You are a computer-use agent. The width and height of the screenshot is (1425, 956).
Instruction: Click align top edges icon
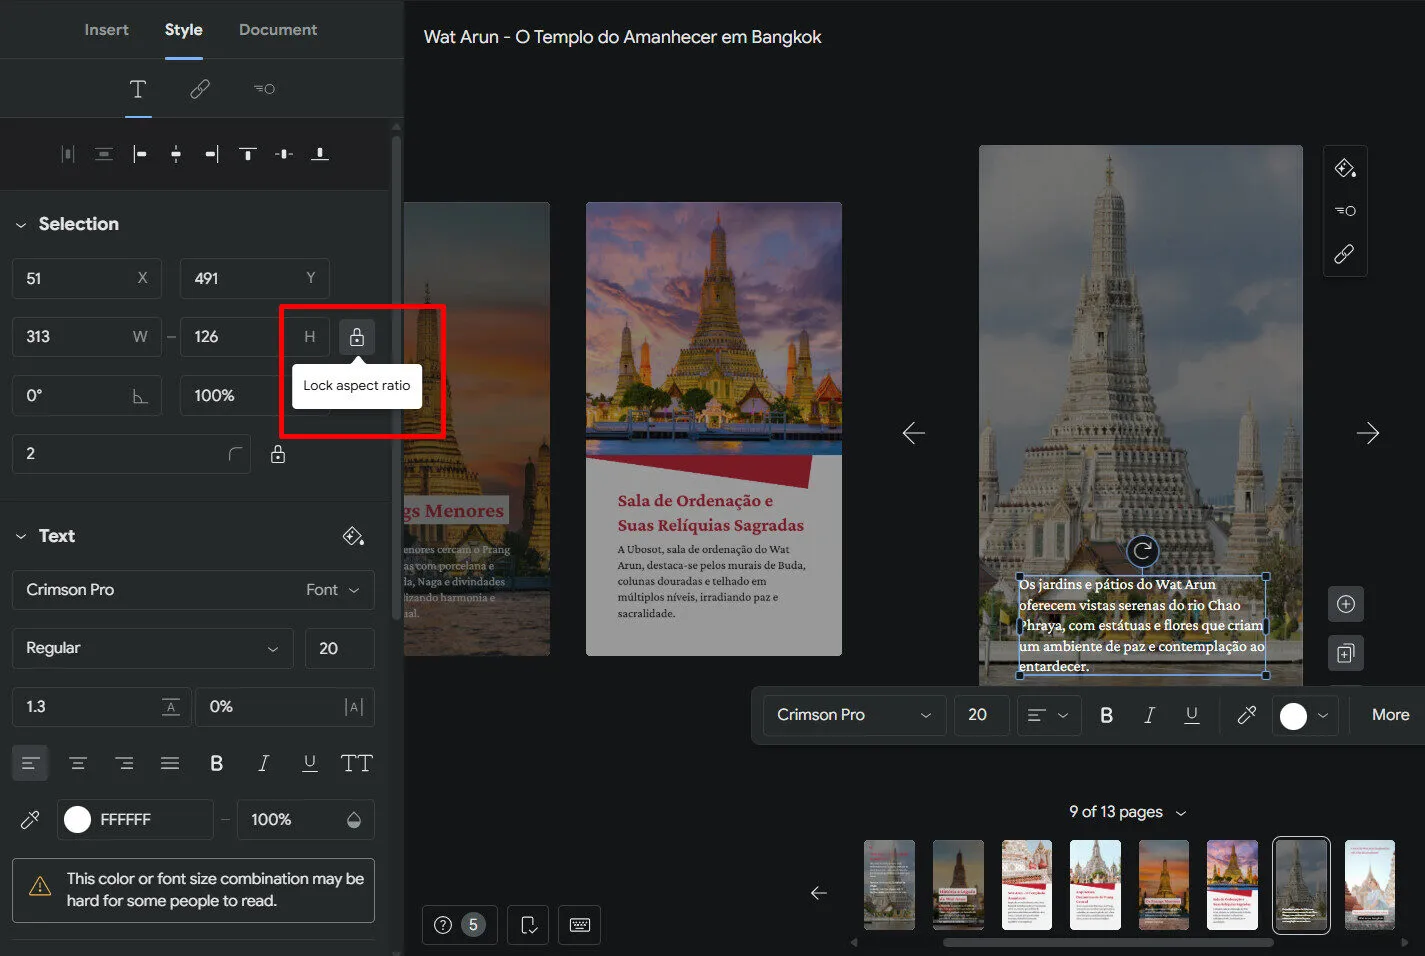(248, 154)
